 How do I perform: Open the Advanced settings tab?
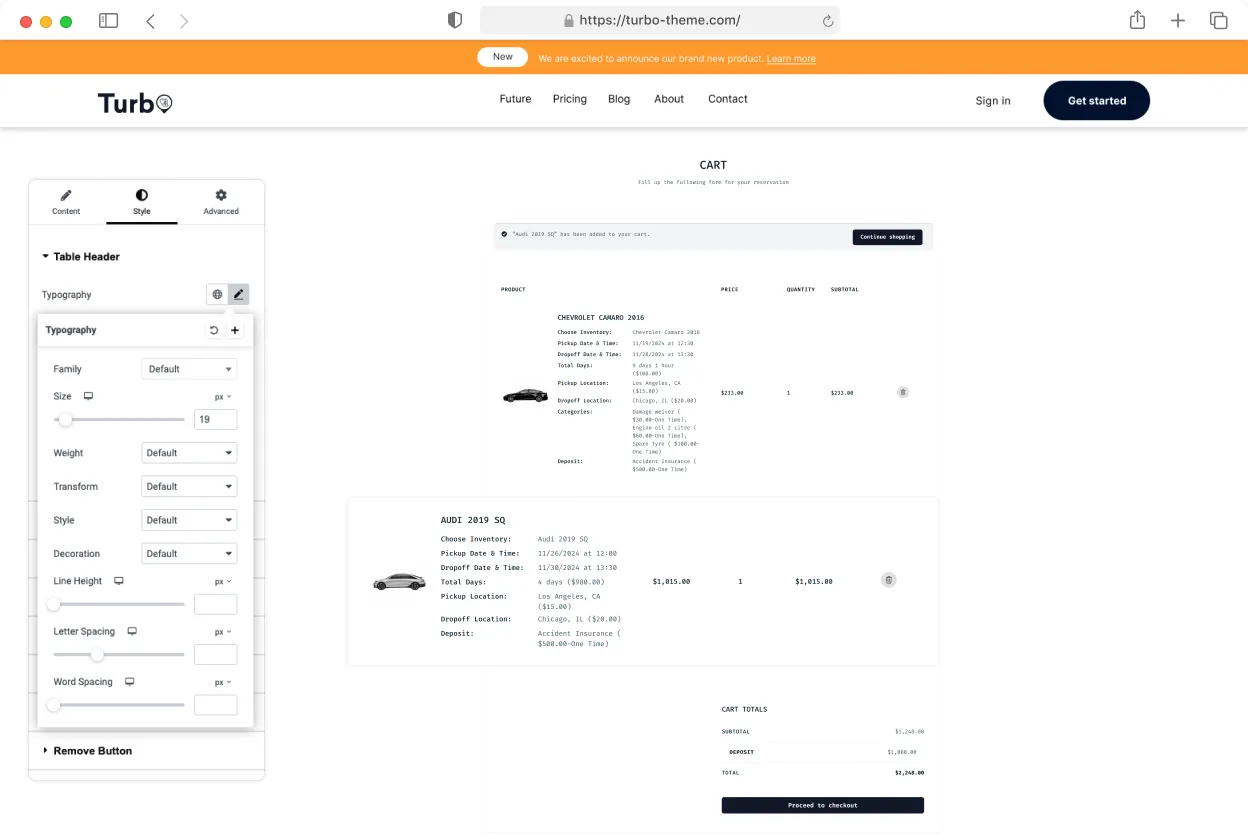point(221,202)
